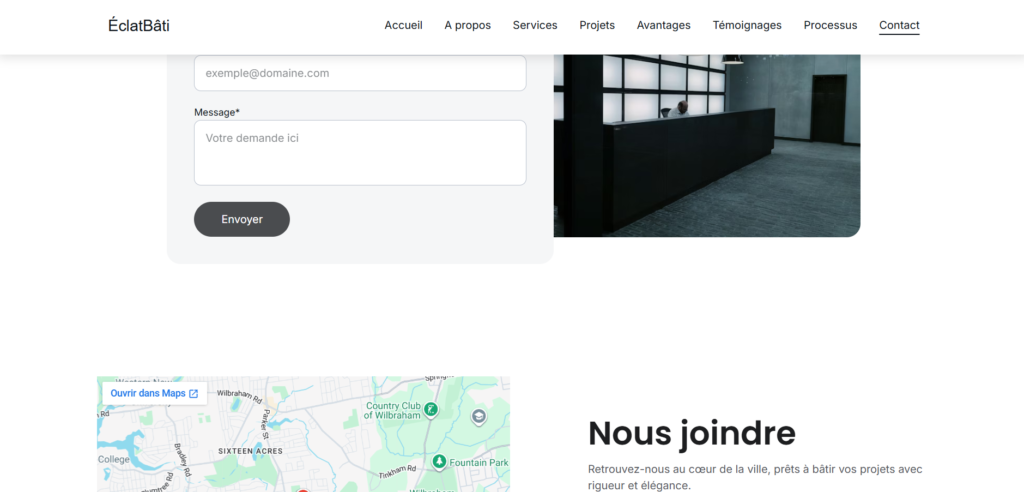
Task: Click the Sixteen Acres label on map
Action: point(250,451)
